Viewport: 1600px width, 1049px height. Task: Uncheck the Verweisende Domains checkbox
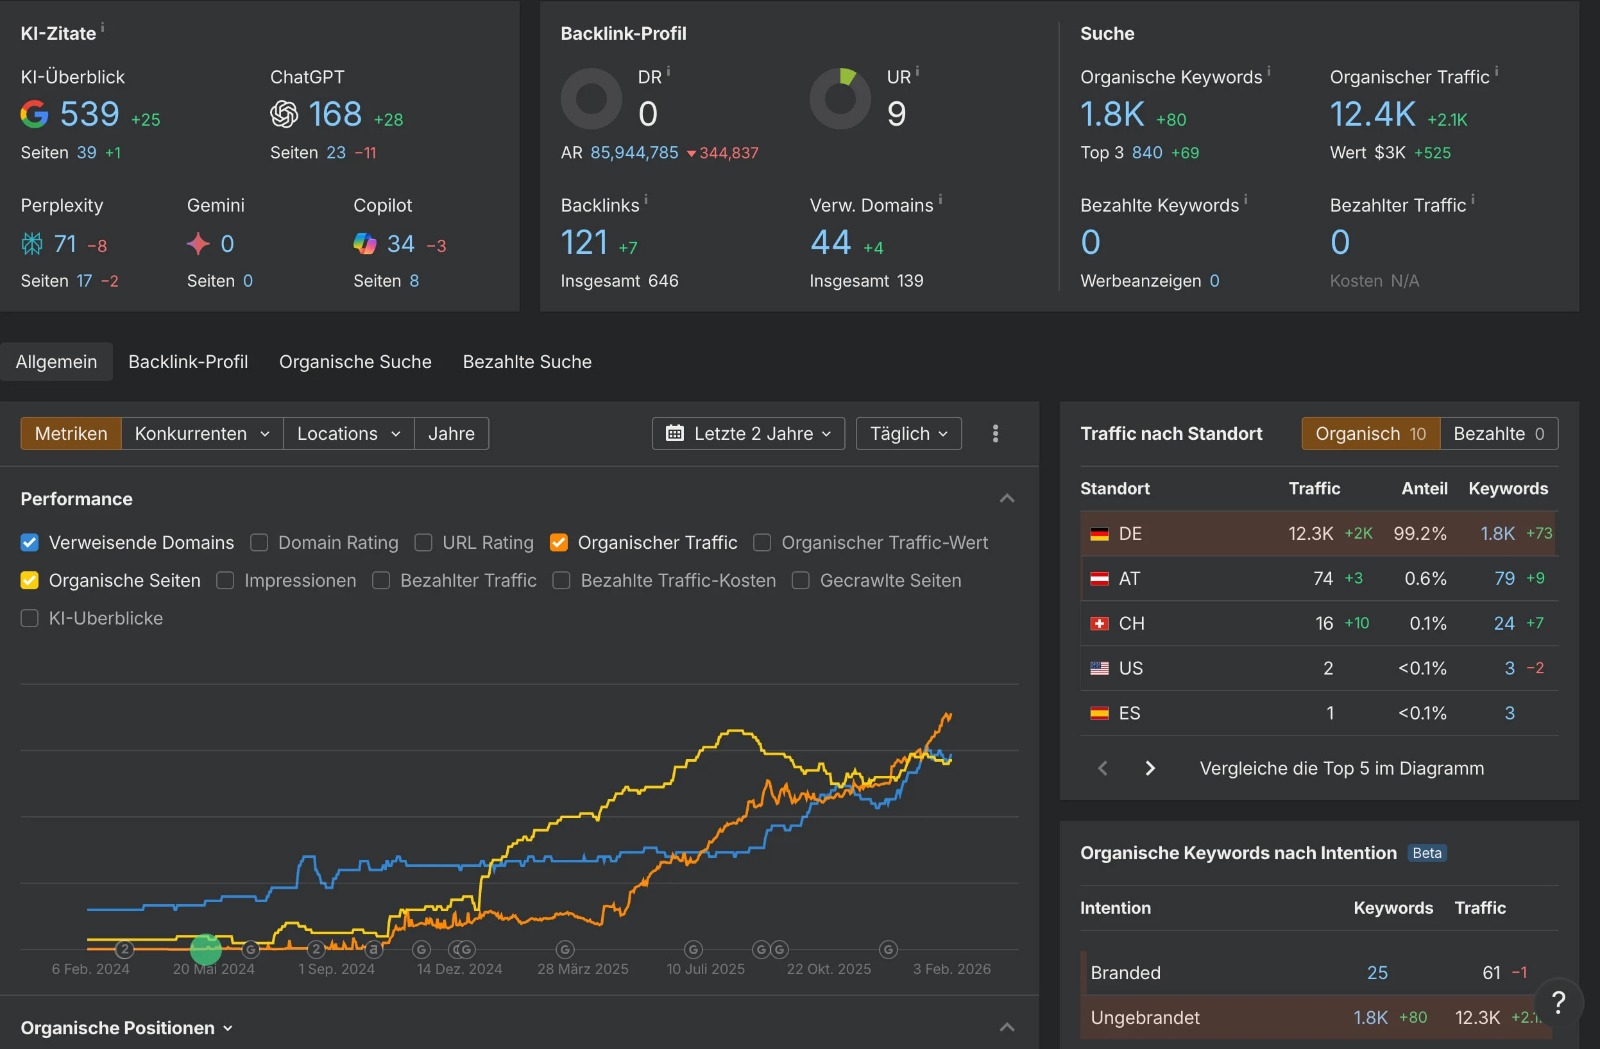click(30, 543)
